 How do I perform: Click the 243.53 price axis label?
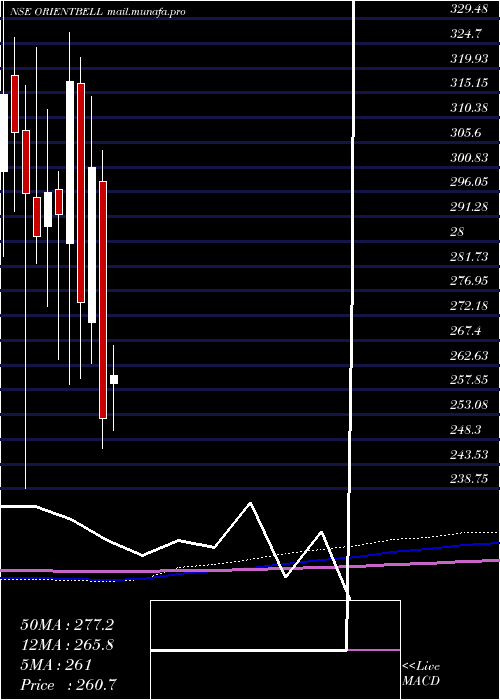(x=468, y=455)
